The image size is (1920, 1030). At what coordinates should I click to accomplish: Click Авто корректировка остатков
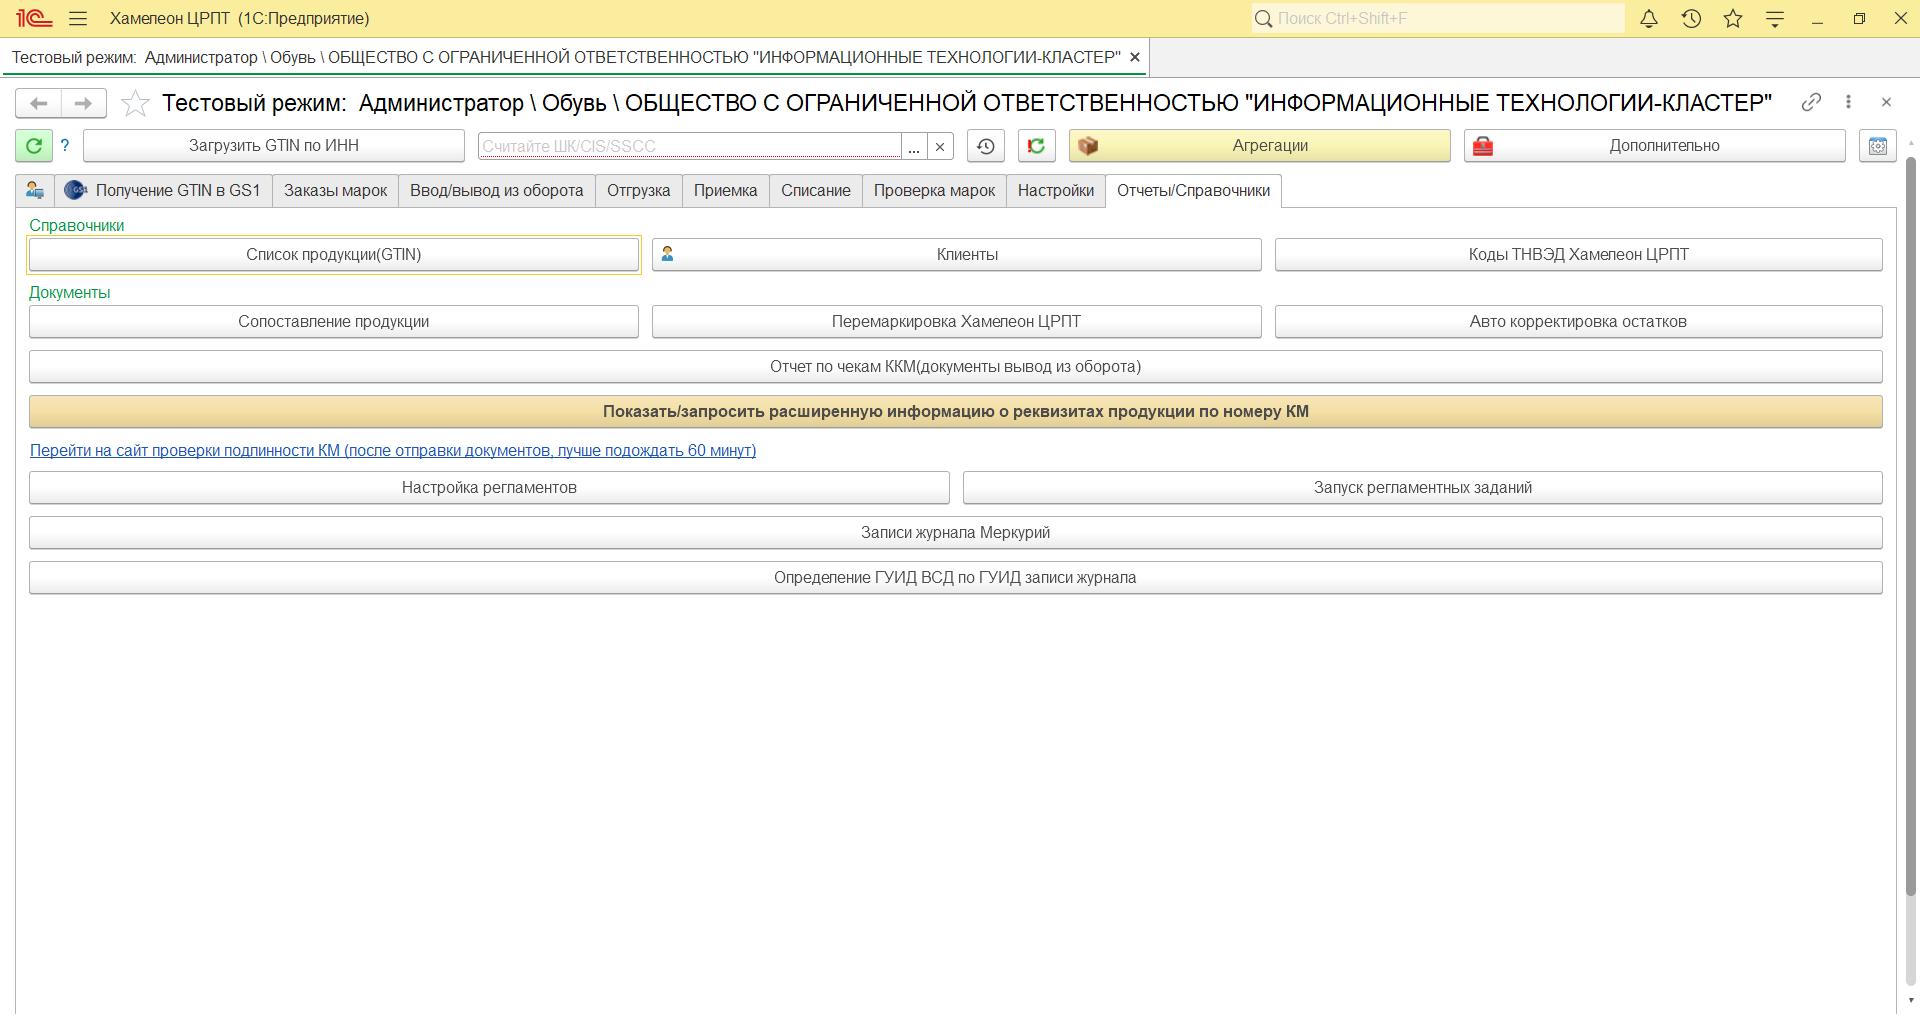coord(1579,322)
